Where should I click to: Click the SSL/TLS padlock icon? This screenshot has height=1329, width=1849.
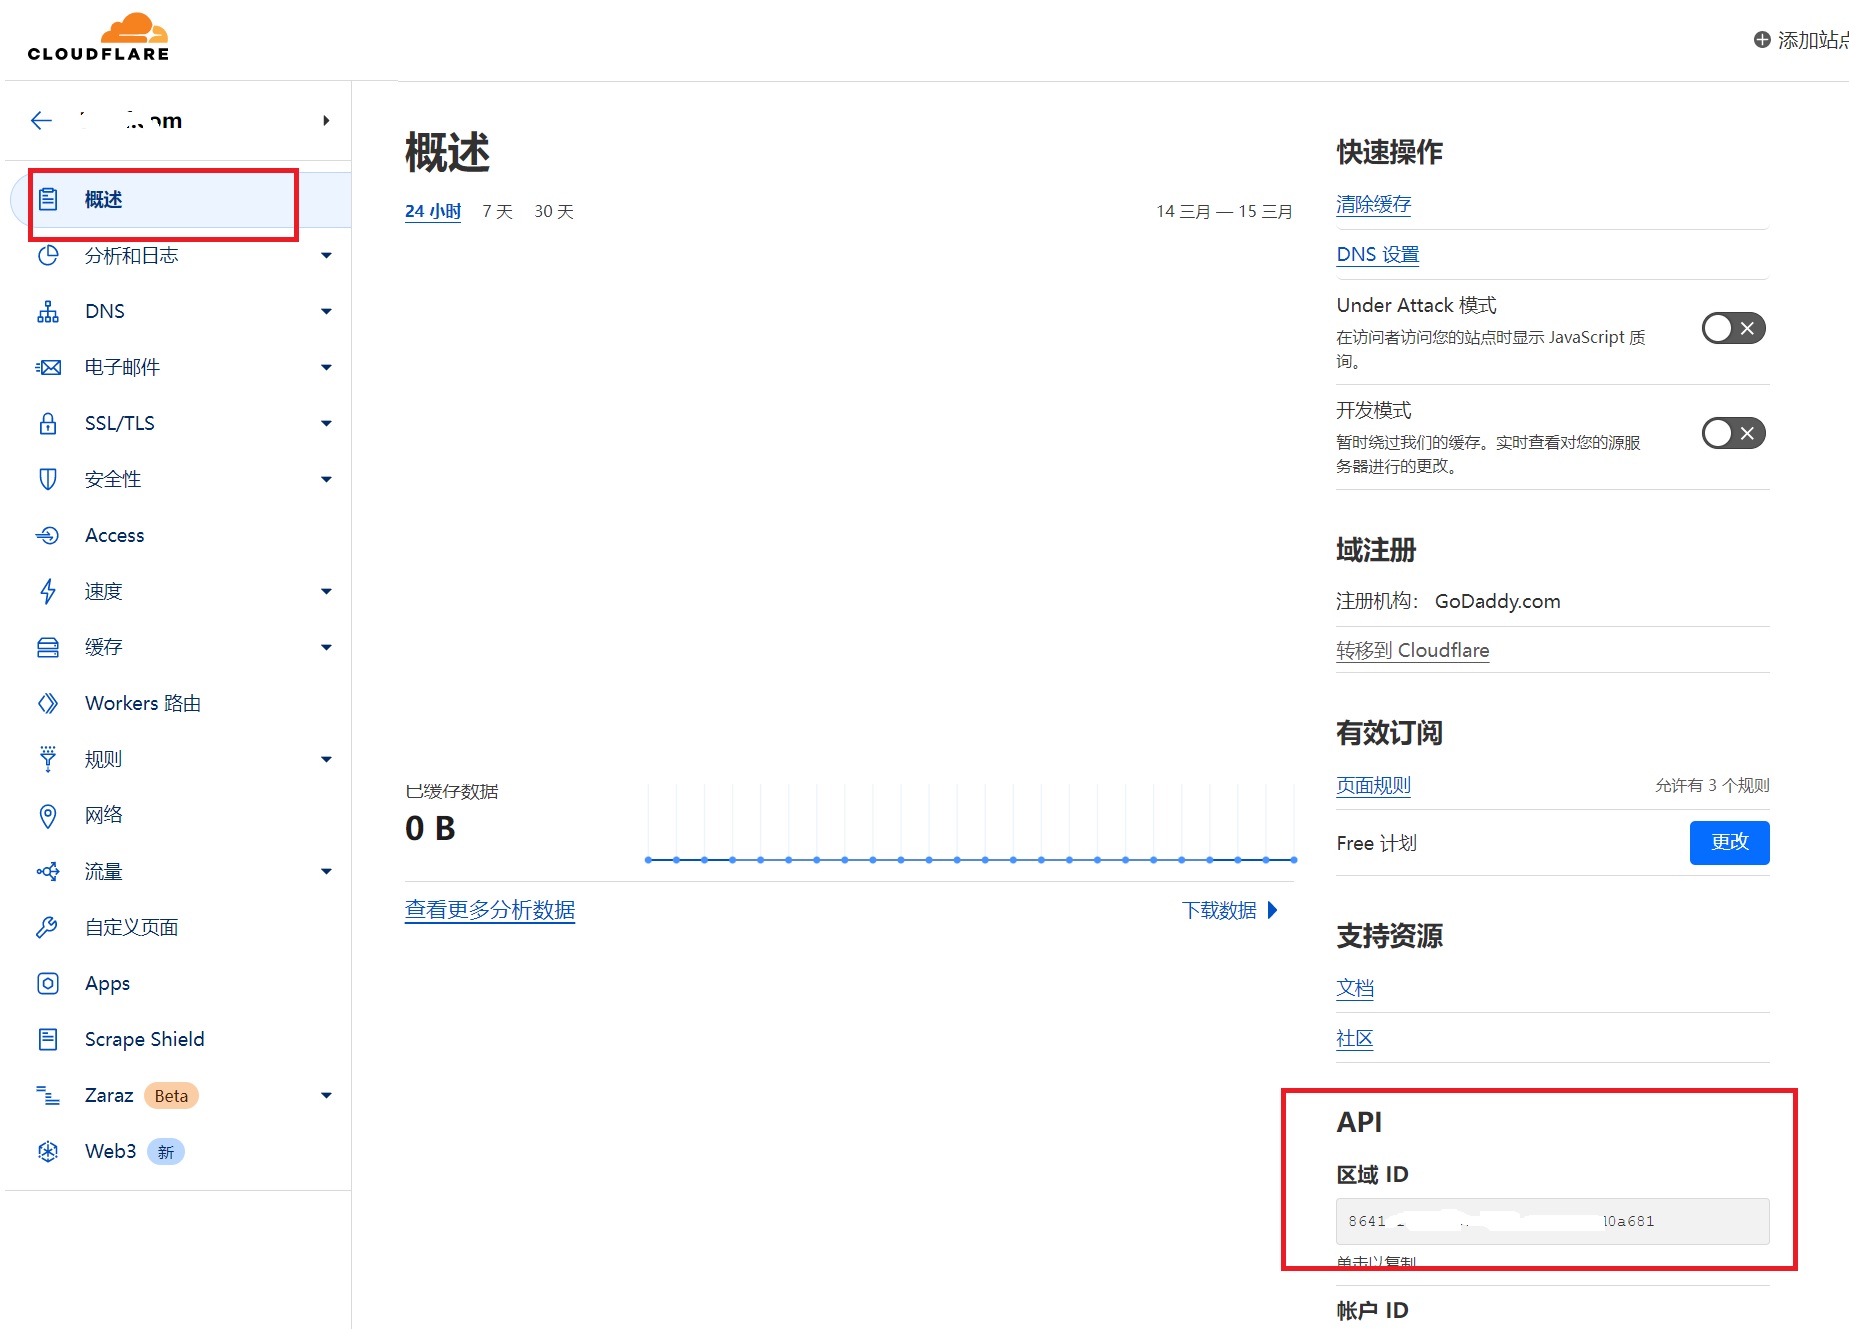coord(48,423)
